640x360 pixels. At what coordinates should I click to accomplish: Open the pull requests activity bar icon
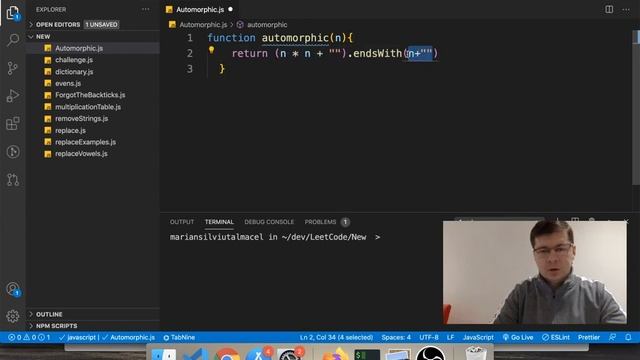[x=13, y=180]
